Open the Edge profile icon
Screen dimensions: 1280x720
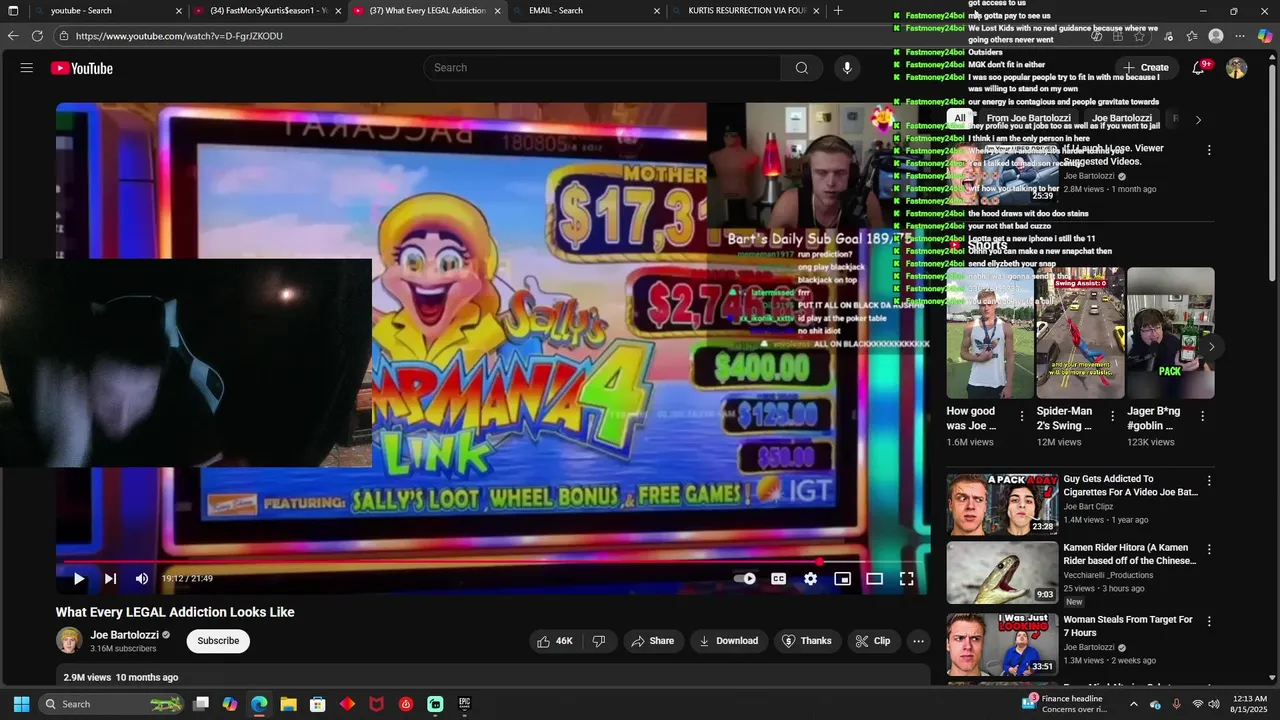[1216, 36]
